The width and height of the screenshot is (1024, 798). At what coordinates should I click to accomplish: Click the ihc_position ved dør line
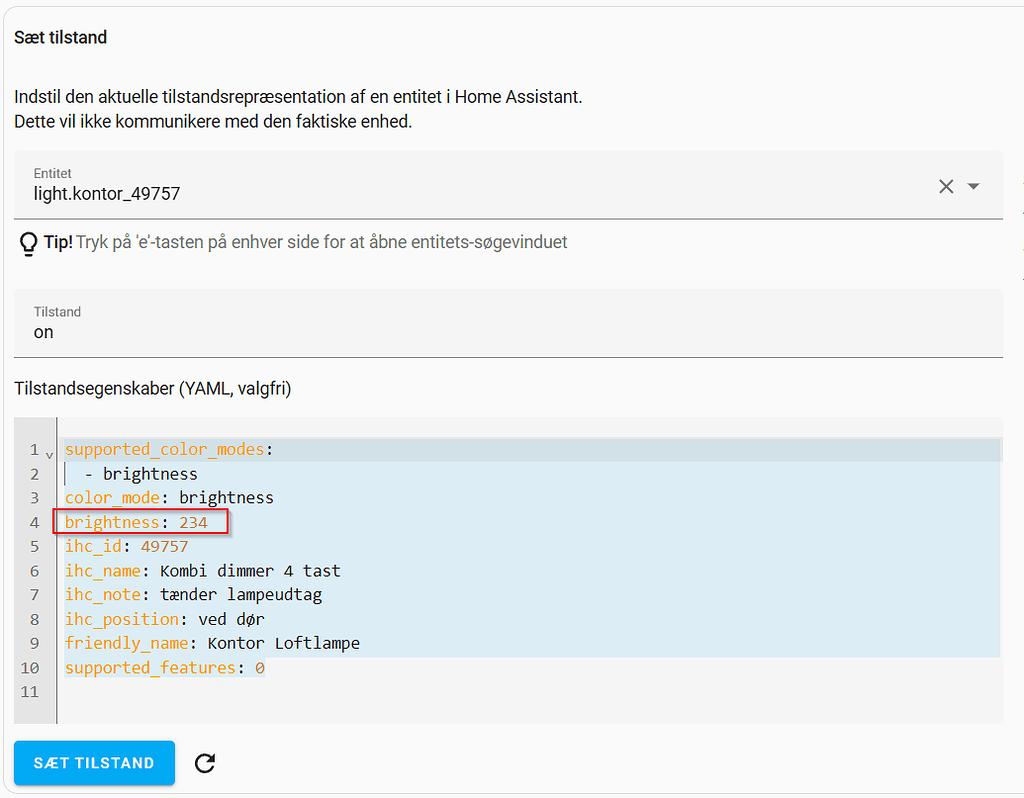164,619
